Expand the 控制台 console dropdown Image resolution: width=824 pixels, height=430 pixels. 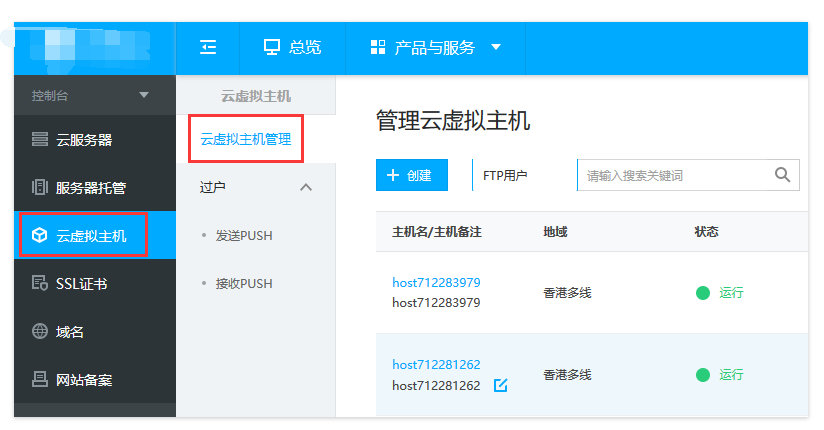[143, 95]
